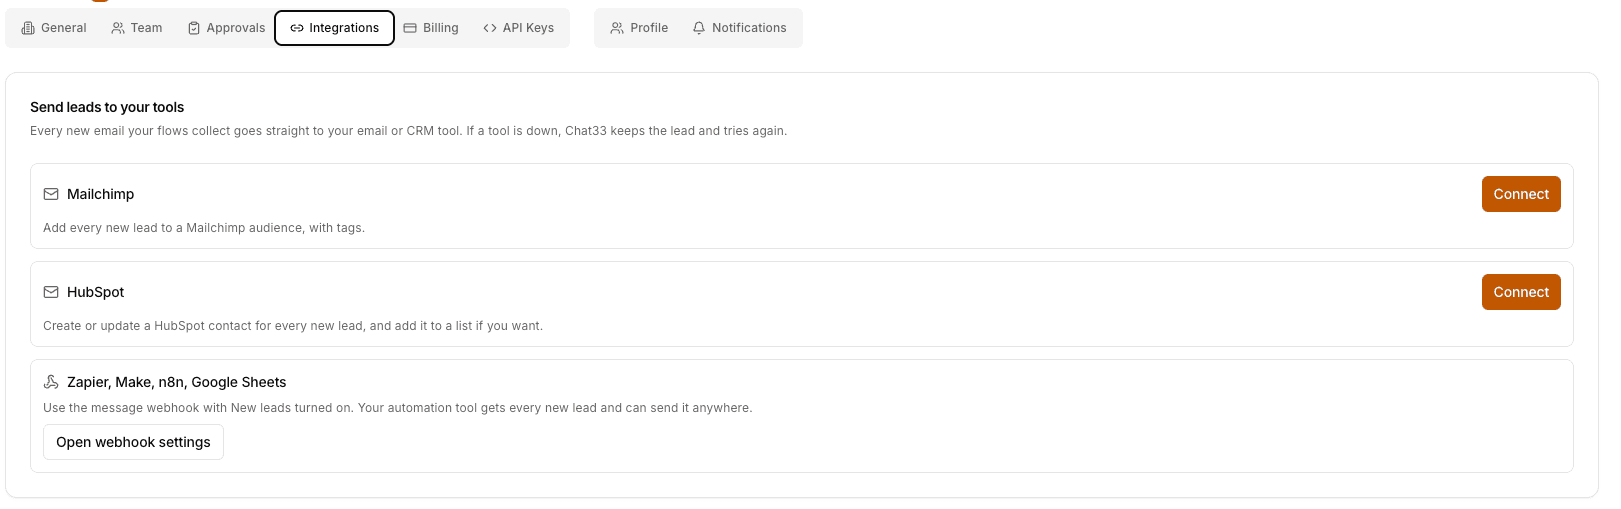Go to the Billing tab
Image resolution: width=1621 pixels, height=509 pixels.
431,28
